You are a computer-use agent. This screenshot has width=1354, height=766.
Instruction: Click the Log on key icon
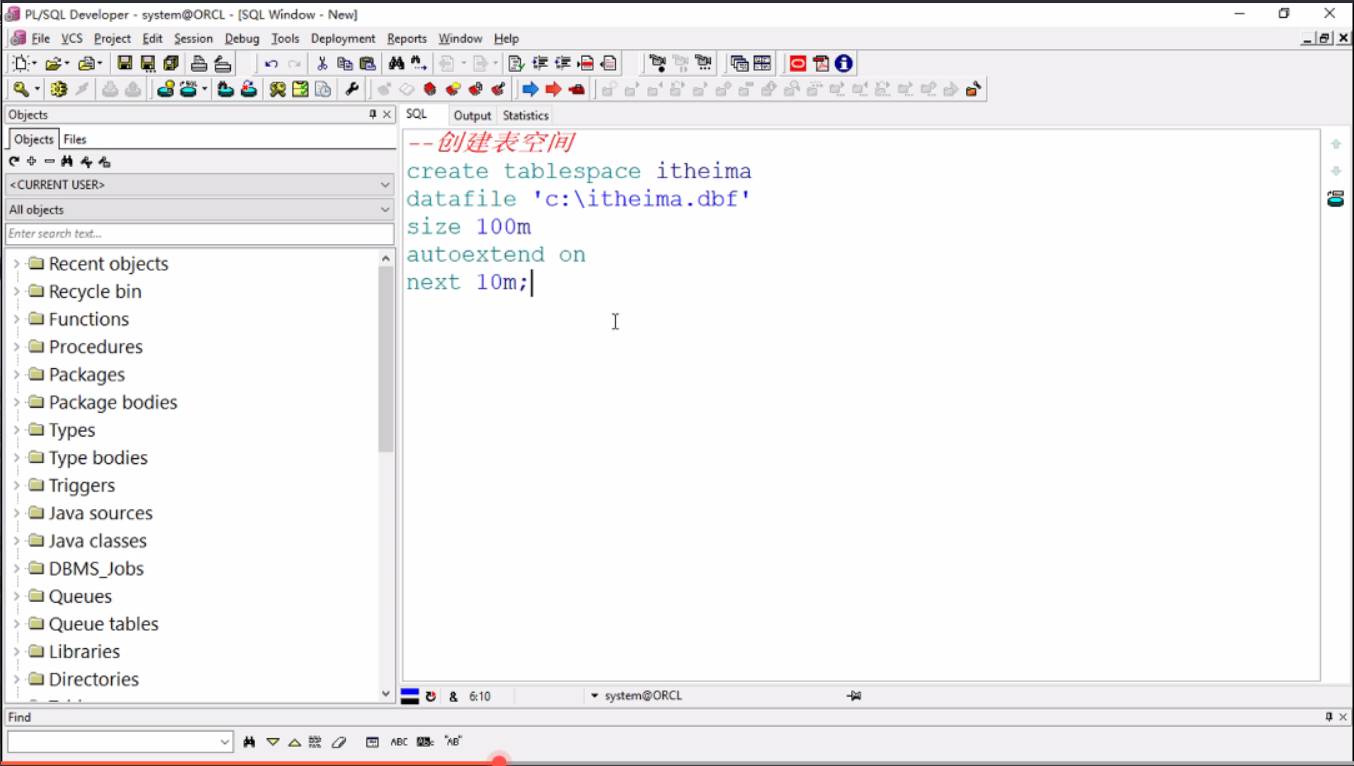coord(20,89)
